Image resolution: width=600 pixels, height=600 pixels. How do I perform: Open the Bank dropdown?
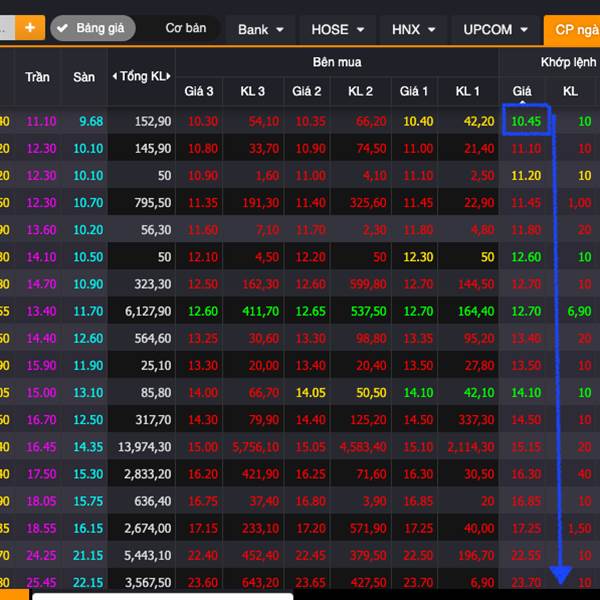tap(261, 29)
